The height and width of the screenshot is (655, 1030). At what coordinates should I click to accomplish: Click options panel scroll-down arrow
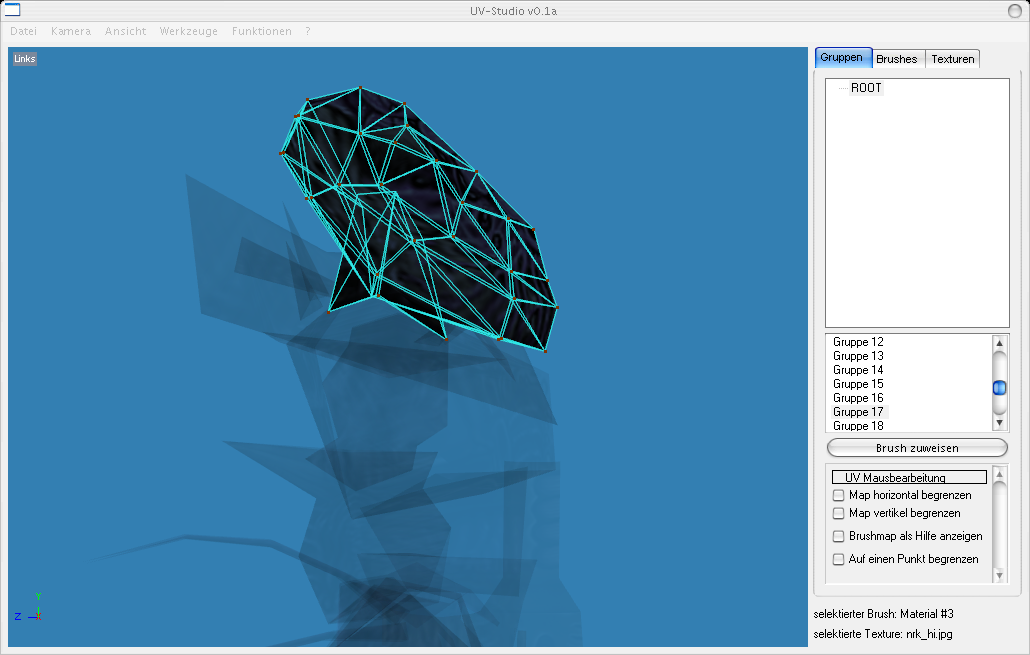[999, 576]
